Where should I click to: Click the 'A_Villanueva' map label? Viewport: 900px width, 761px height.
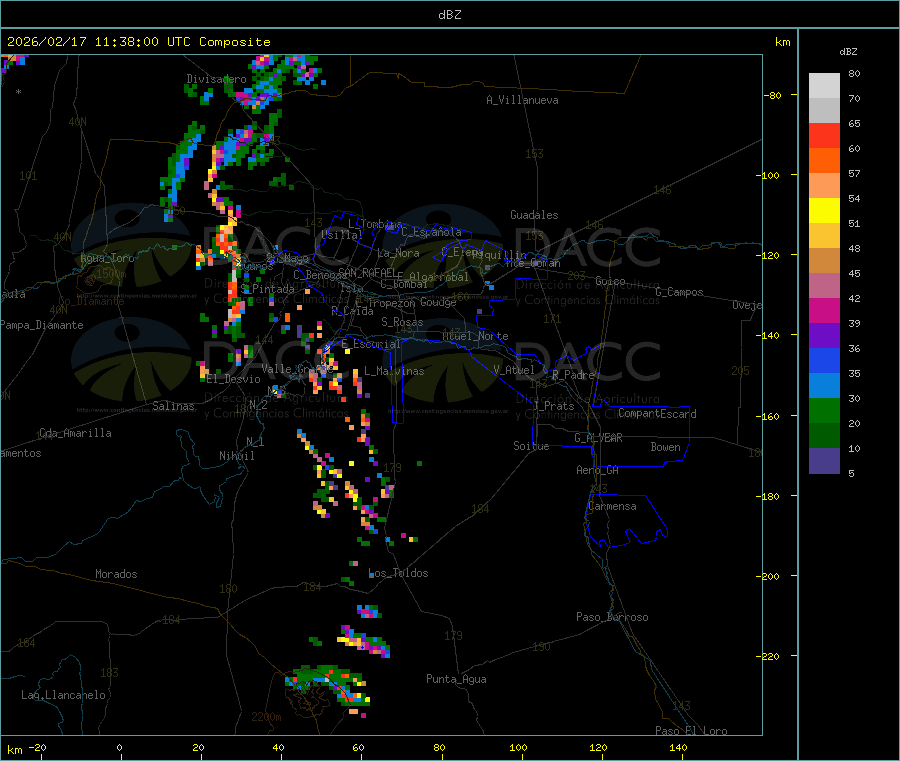tap(522, 100)
